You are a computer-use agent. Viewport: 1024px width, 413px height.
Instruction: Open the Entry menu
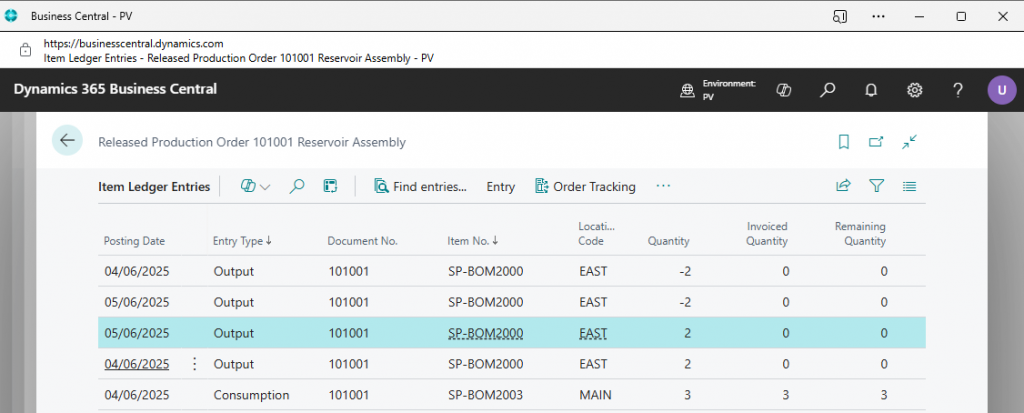[x=500, y=186]
